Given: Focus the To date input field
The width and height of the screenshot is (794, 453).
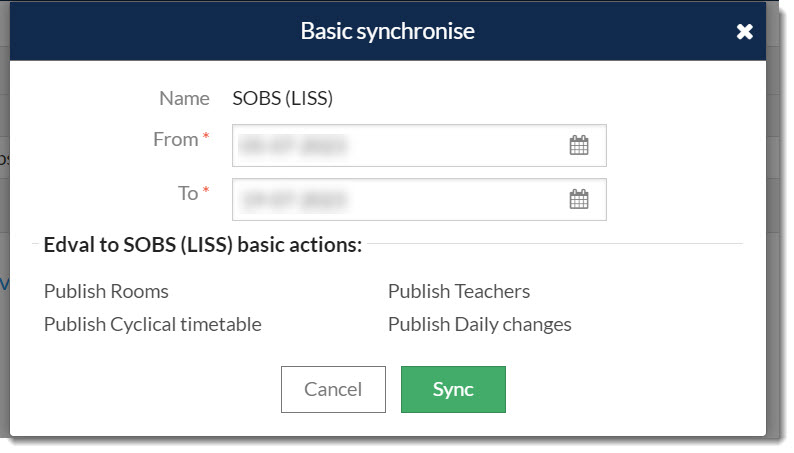Looking at the screenshot, I should coord(419,199).
